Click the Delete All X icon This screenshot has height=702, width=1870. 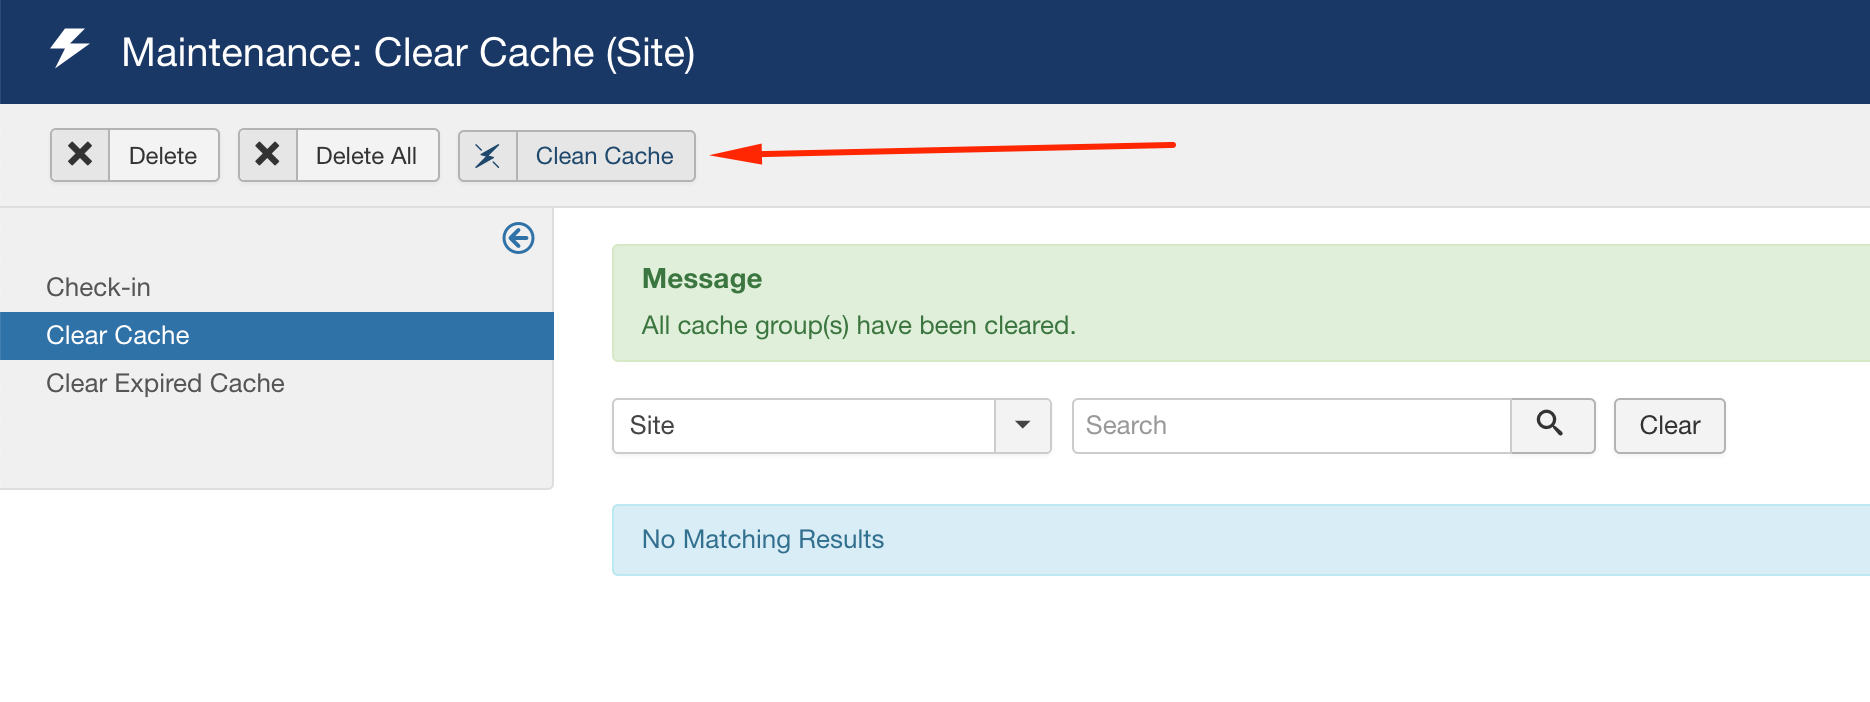[267, 155]
